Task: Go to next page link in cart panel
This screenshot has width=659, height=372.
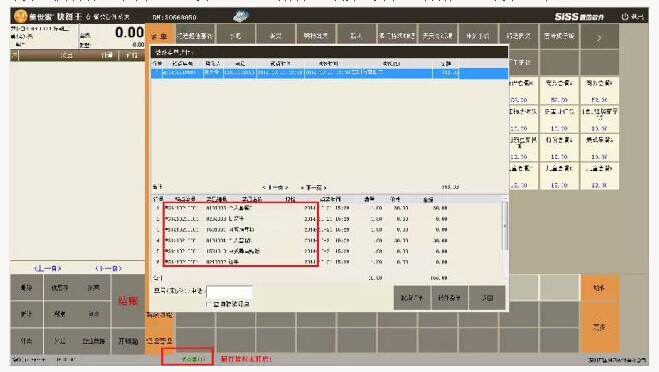Action: pos(108,268)
